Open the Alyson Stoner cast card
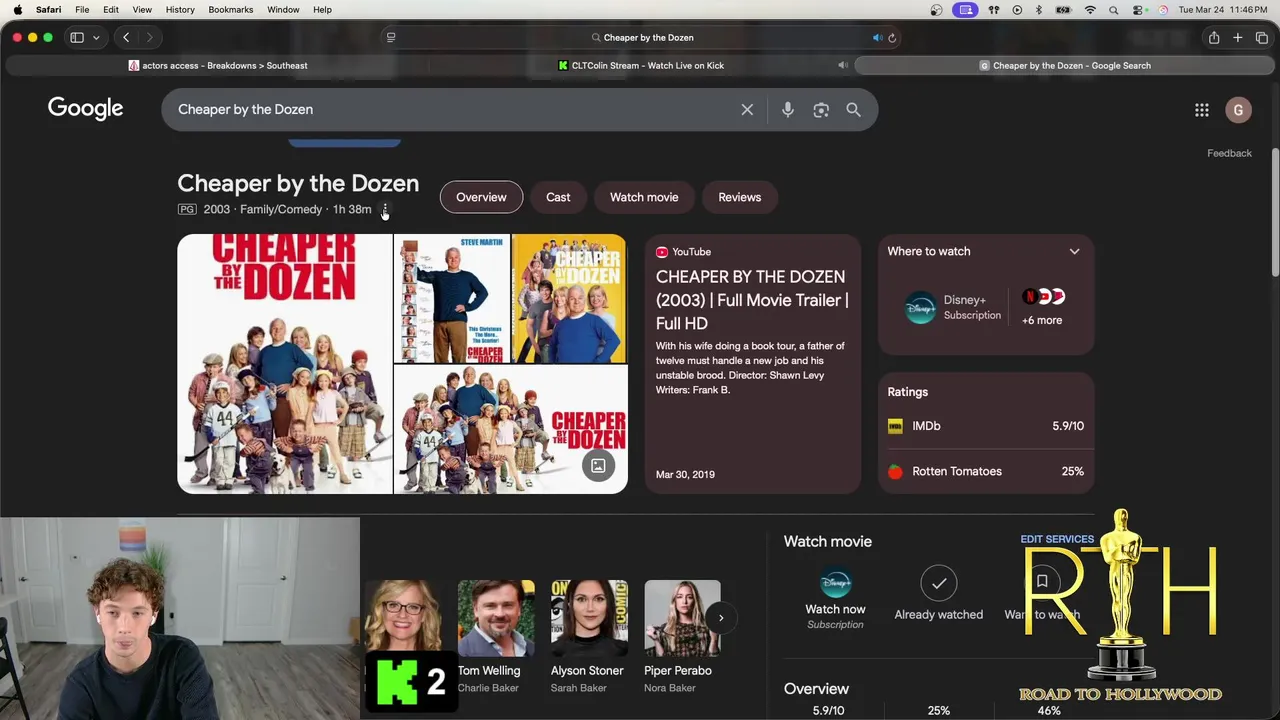 (589, 637)
